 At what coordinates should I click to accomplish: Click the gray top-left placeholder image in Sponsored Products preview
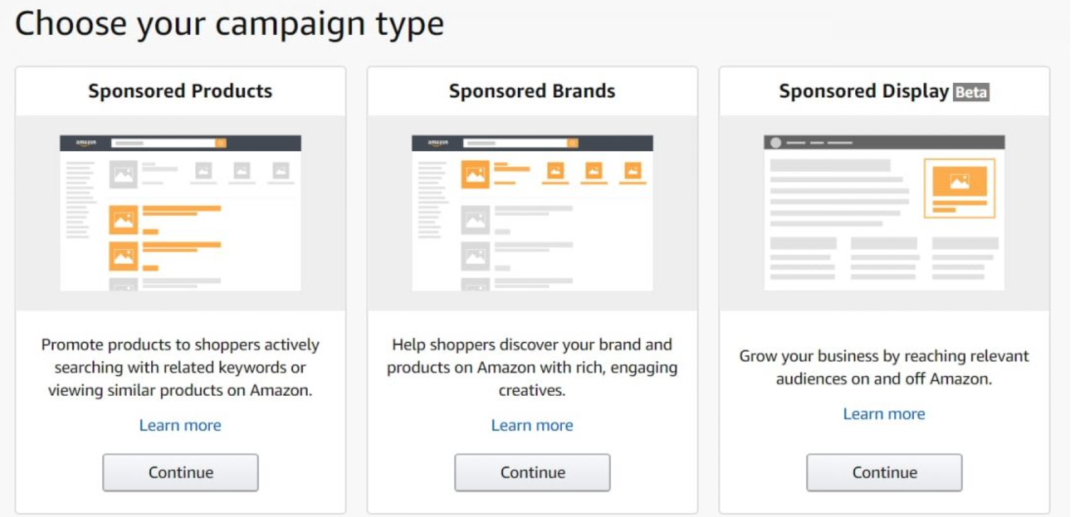[x=123, y=174]
